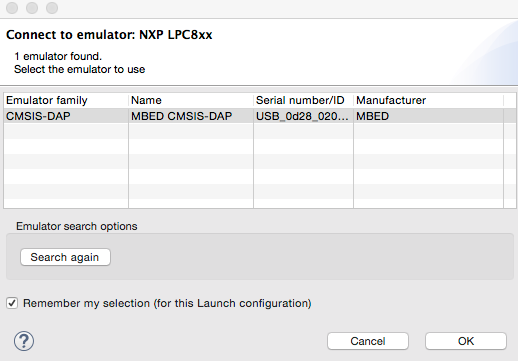Select the USB_0d28_020... serial number cell

[x=303, y=116]
